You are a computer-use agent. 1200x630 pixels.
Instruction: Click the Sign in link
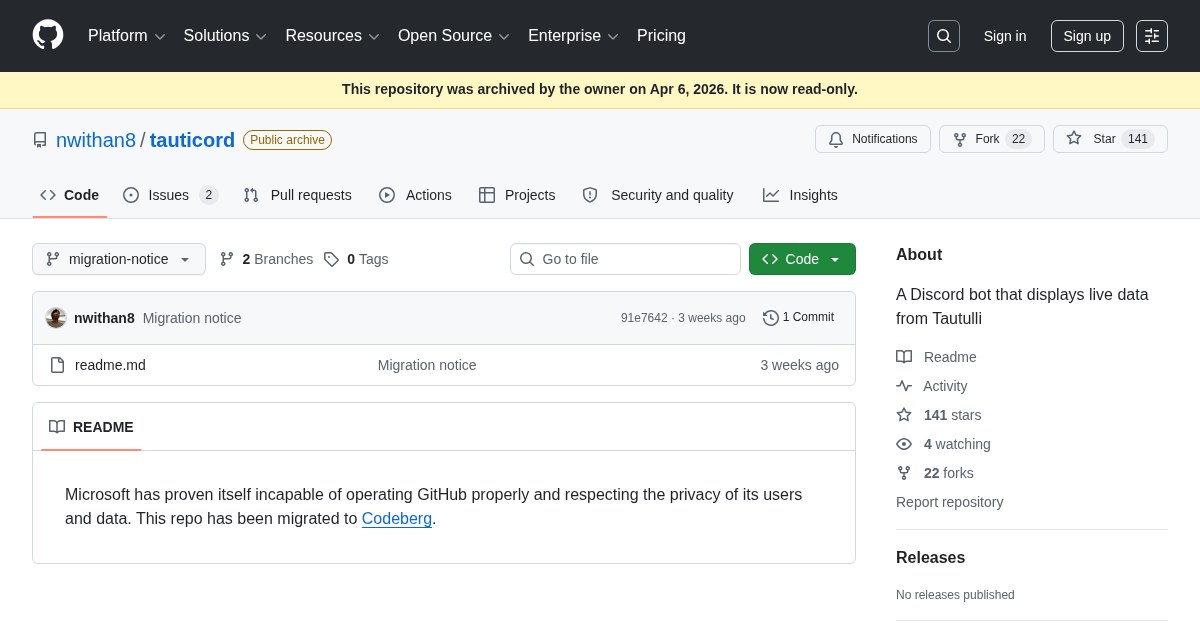[1005, 36]
